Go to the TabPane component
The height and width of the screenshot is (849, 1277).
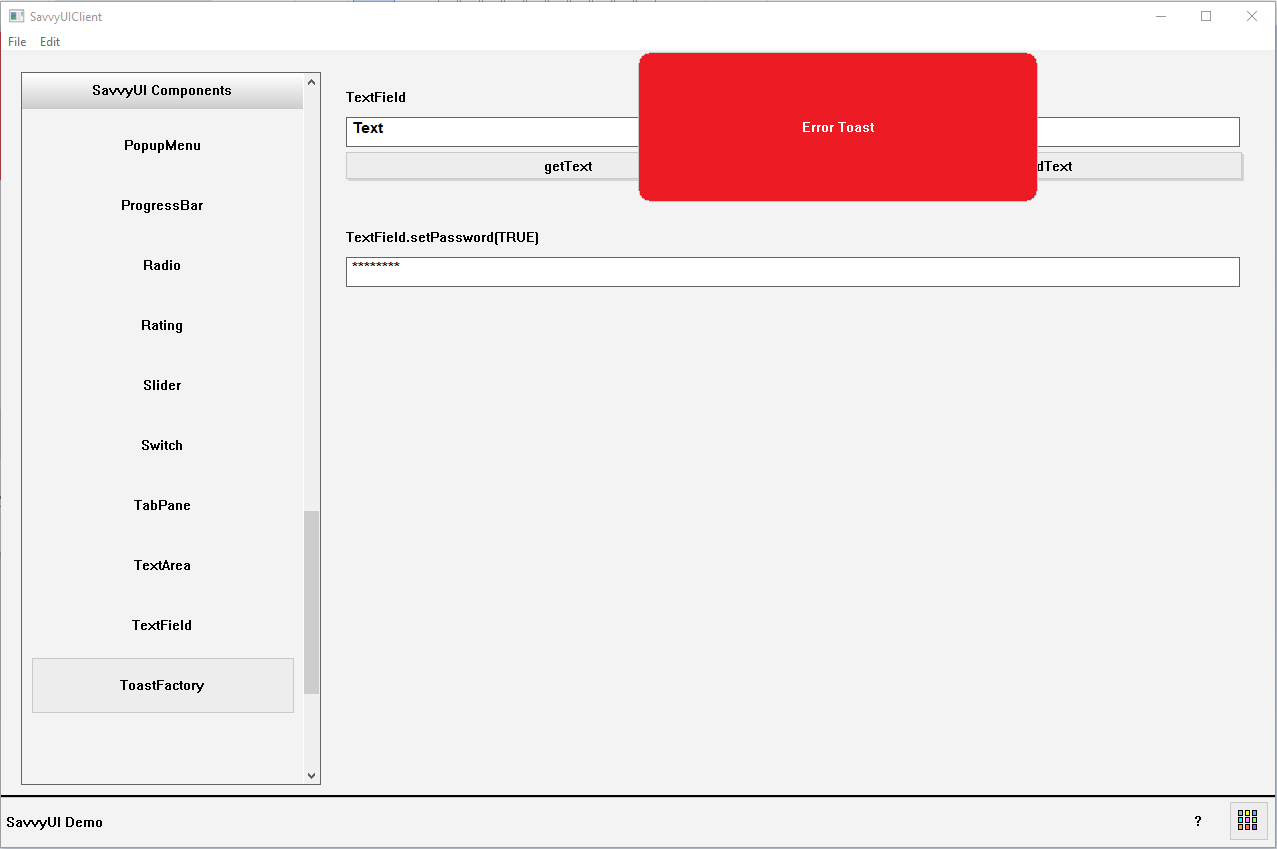[x=162, y=505]
